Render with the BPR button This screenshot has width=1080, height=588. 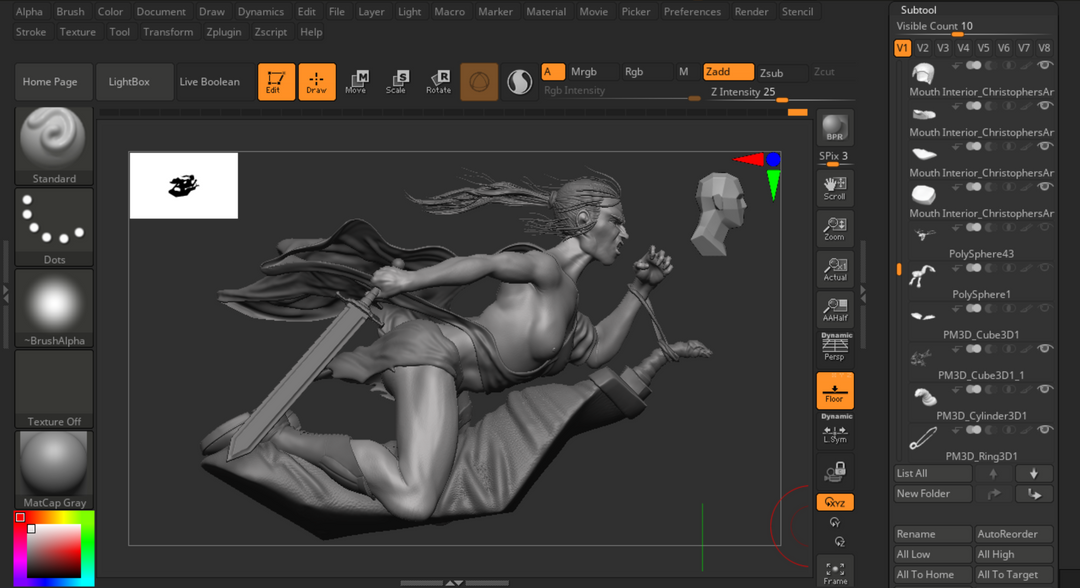click(x=835, y=127)
